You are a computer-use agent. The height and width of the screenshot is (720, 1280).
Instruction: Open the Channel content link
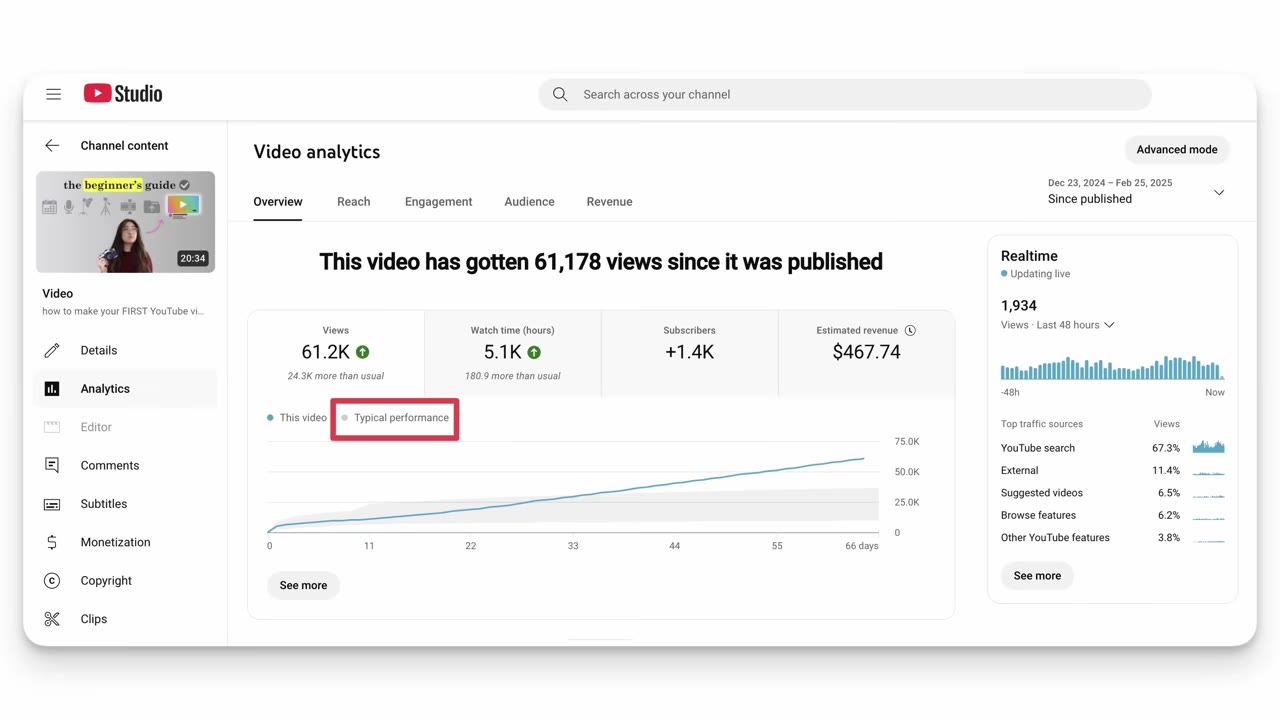pyautogui.click(x=124, y=146)
